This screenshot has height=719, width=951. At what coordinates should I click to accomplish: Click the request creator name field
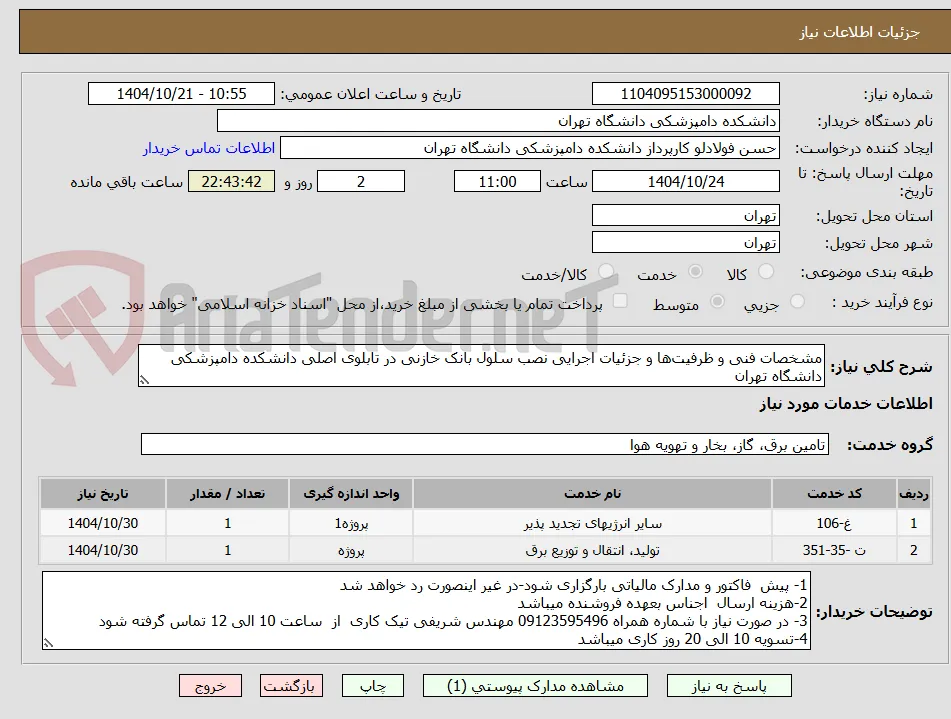click(x=529, y=148)
